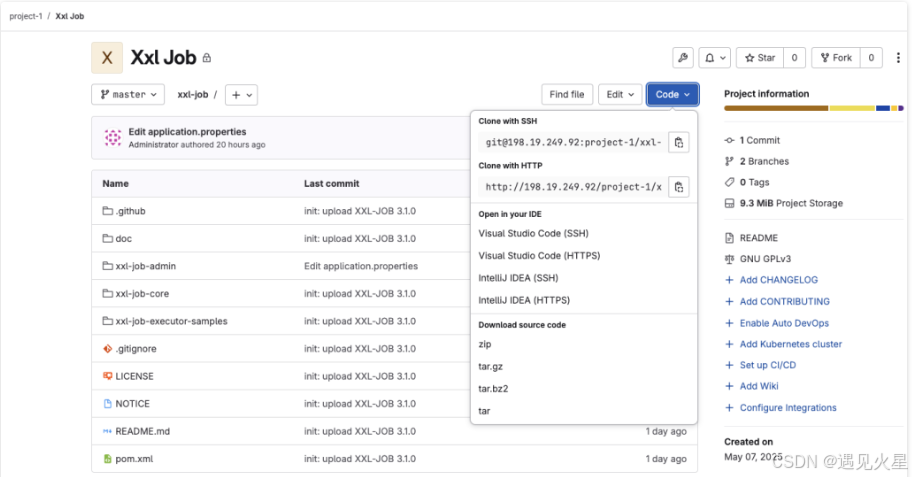The width and height of the screenshot is (912, 477).
Task: Download source code as tar.bz2
Action: [x=493, y=389]
